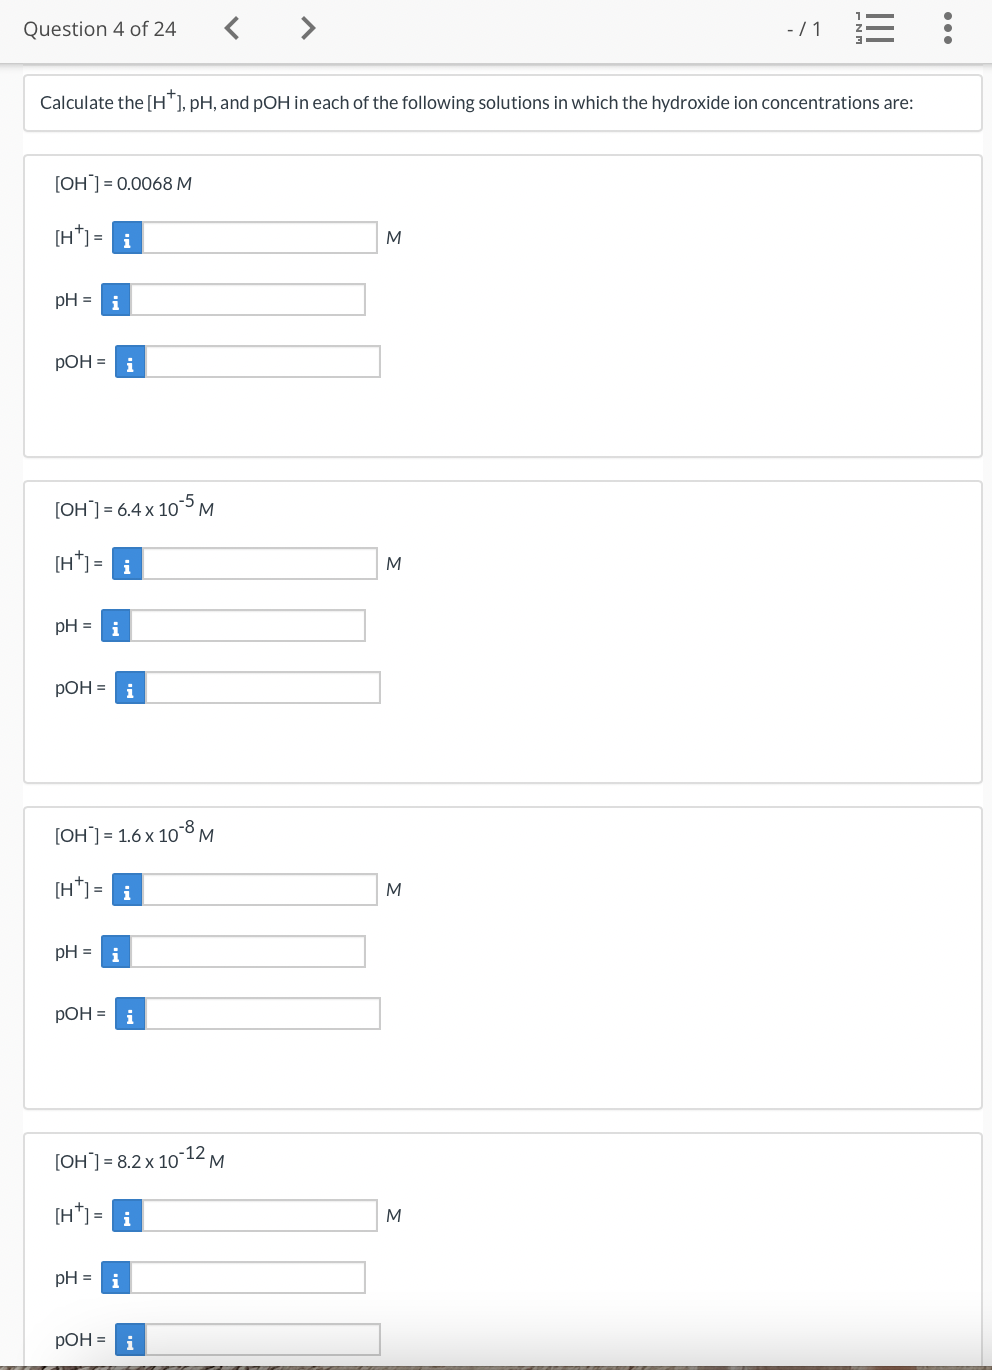
Task: Click the info icon beside [H+] for 0.0068 M
Action: [x=126, y=238]
